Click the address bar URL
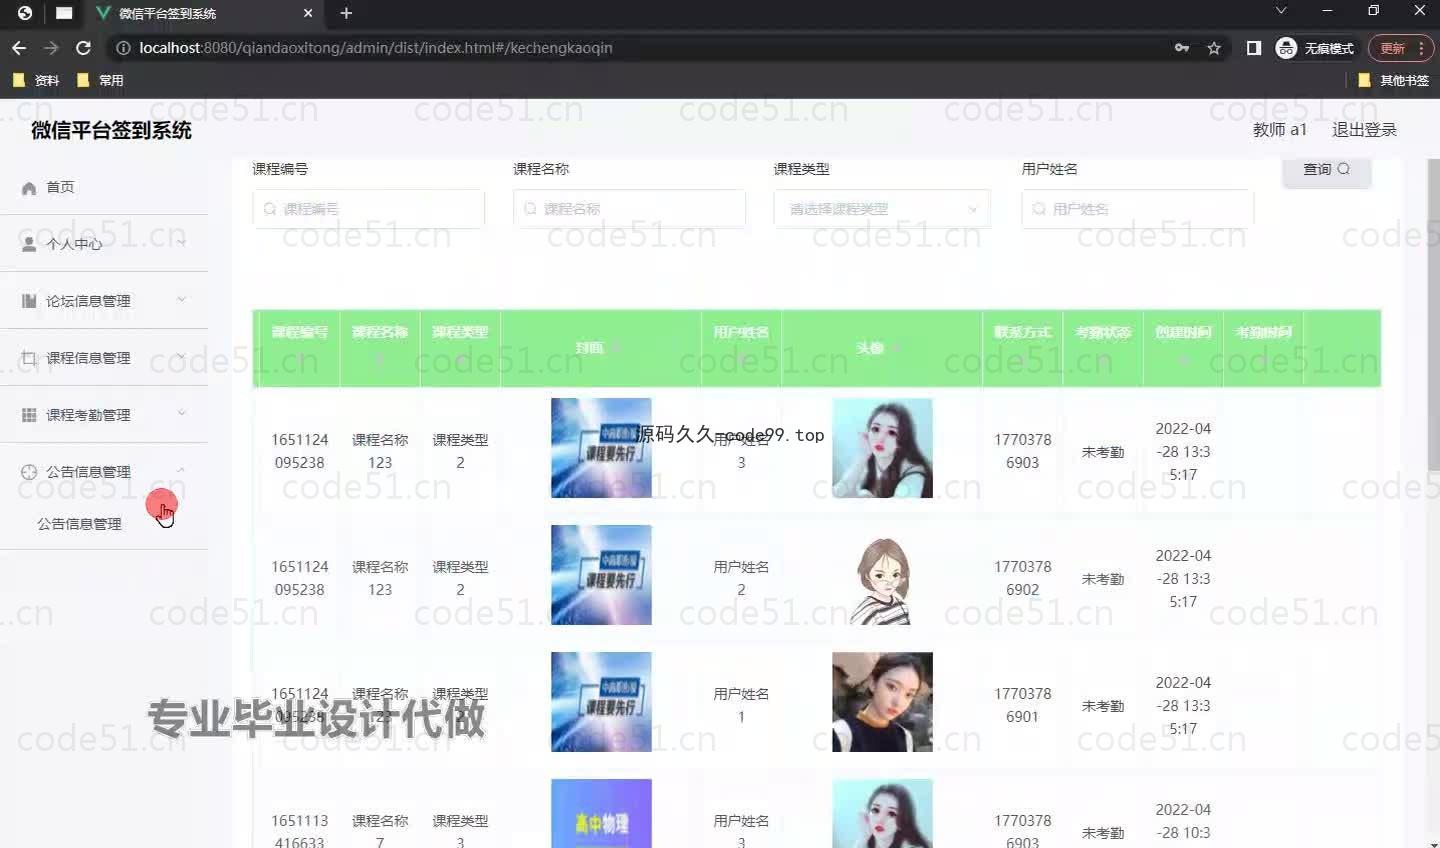This screenshot has height=848, width=1440. pyautogui.click(x=375, y=48)
